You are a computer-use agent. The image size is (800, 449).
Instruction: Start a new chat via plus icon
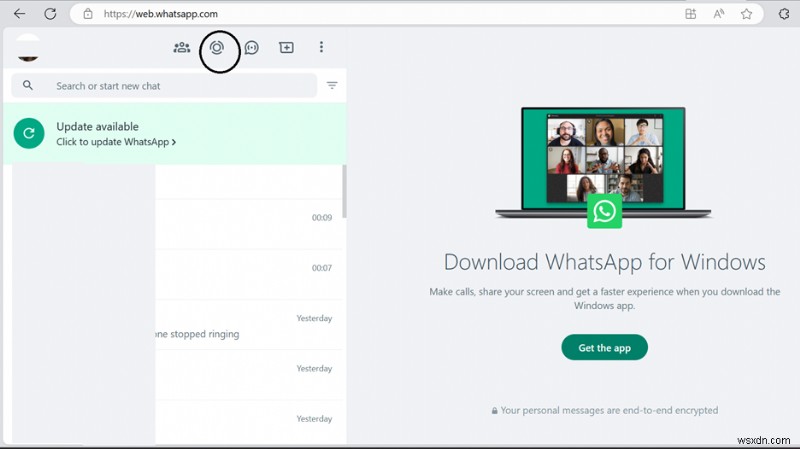tap(286, 47)
